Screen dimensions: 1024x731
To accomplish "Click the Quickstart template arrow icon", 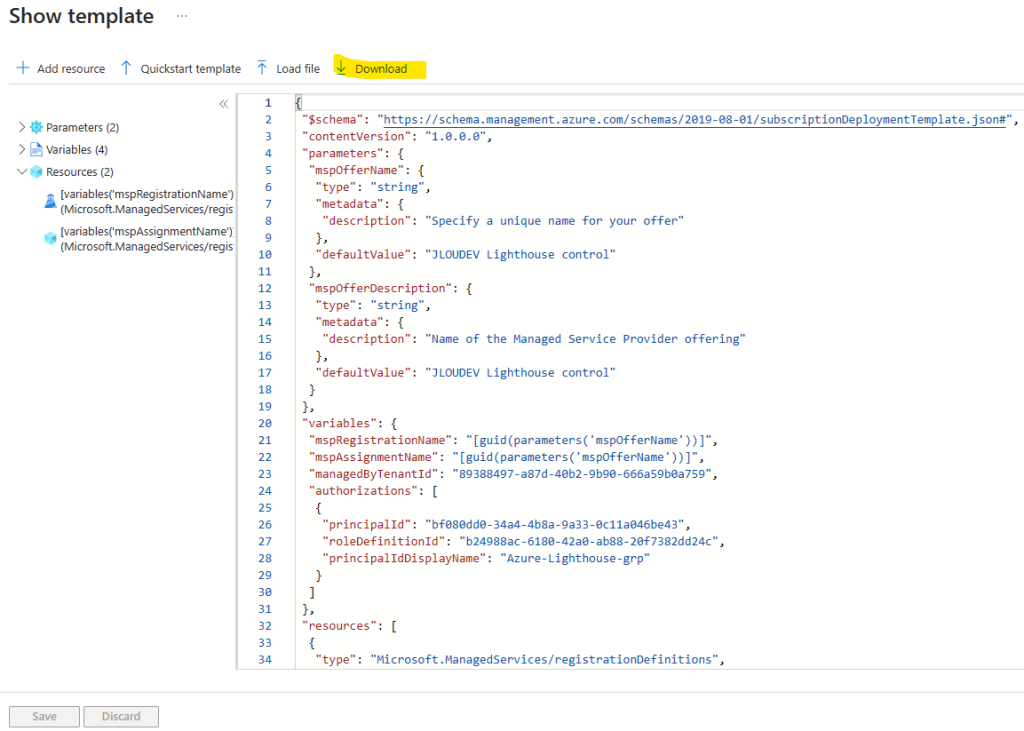I will pyautogui.click(x=126, y=68).
